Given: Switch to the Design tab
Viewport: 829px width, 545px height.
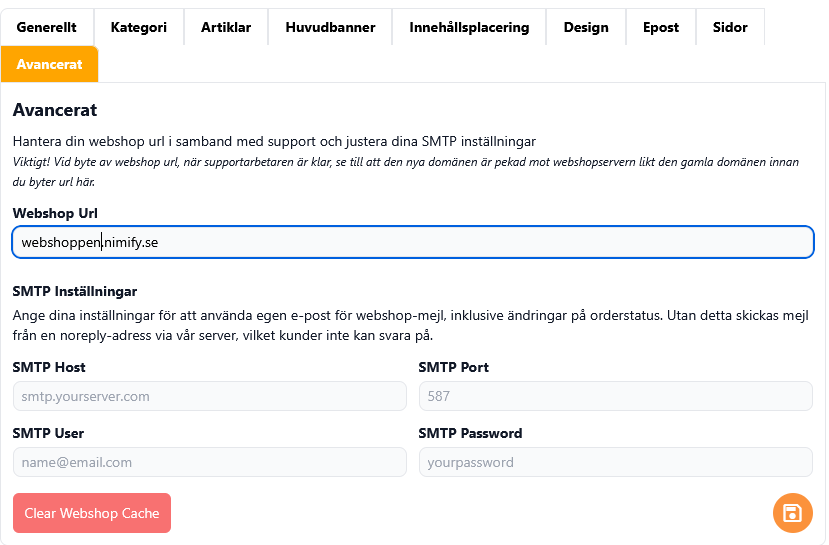Looking at the screenshot, I should 586,27.
